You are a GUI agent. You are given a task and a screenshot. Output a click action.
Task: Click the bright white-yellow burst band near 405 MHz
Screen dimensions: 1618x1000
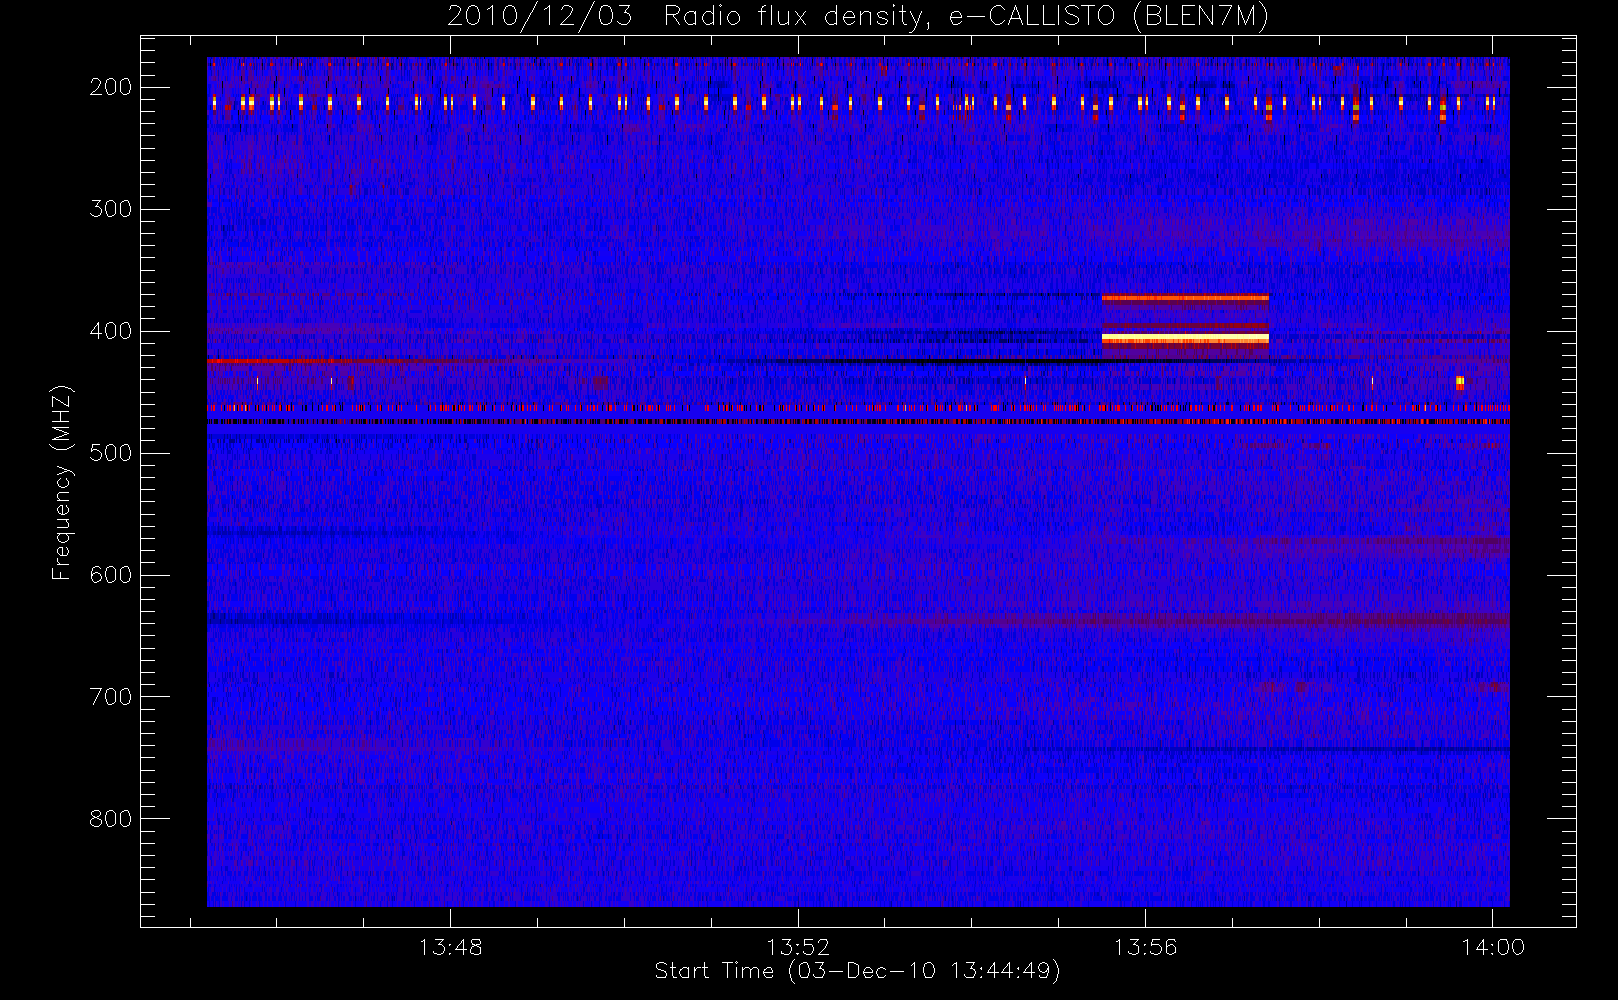coord(1185,339)
